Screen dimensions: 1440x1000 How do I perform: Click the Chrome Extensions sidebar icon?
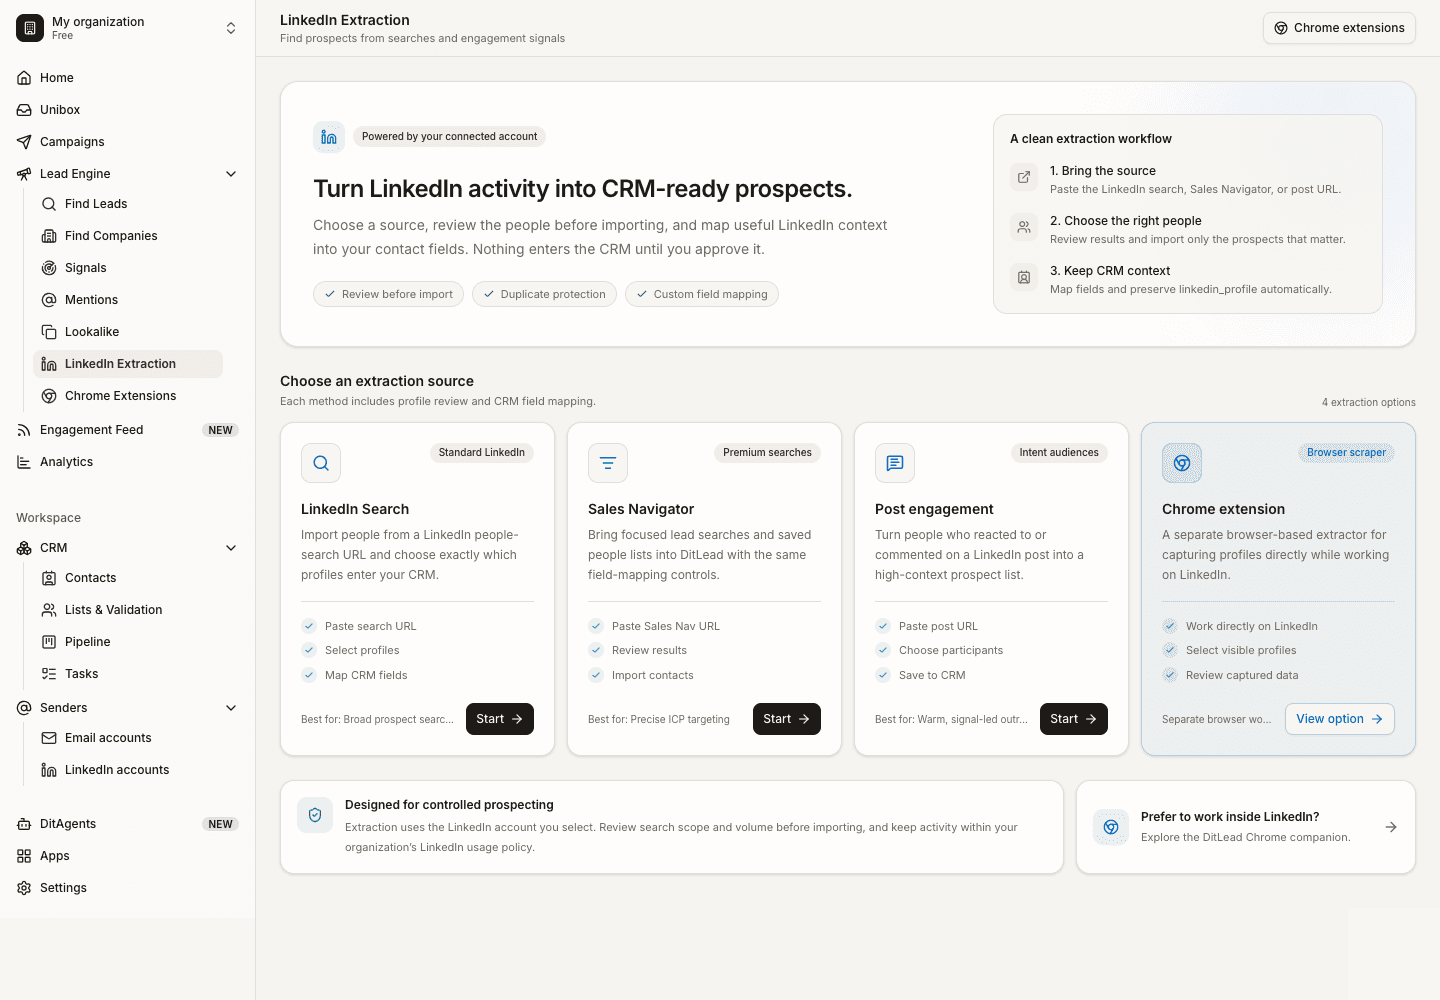coord(49,396)
